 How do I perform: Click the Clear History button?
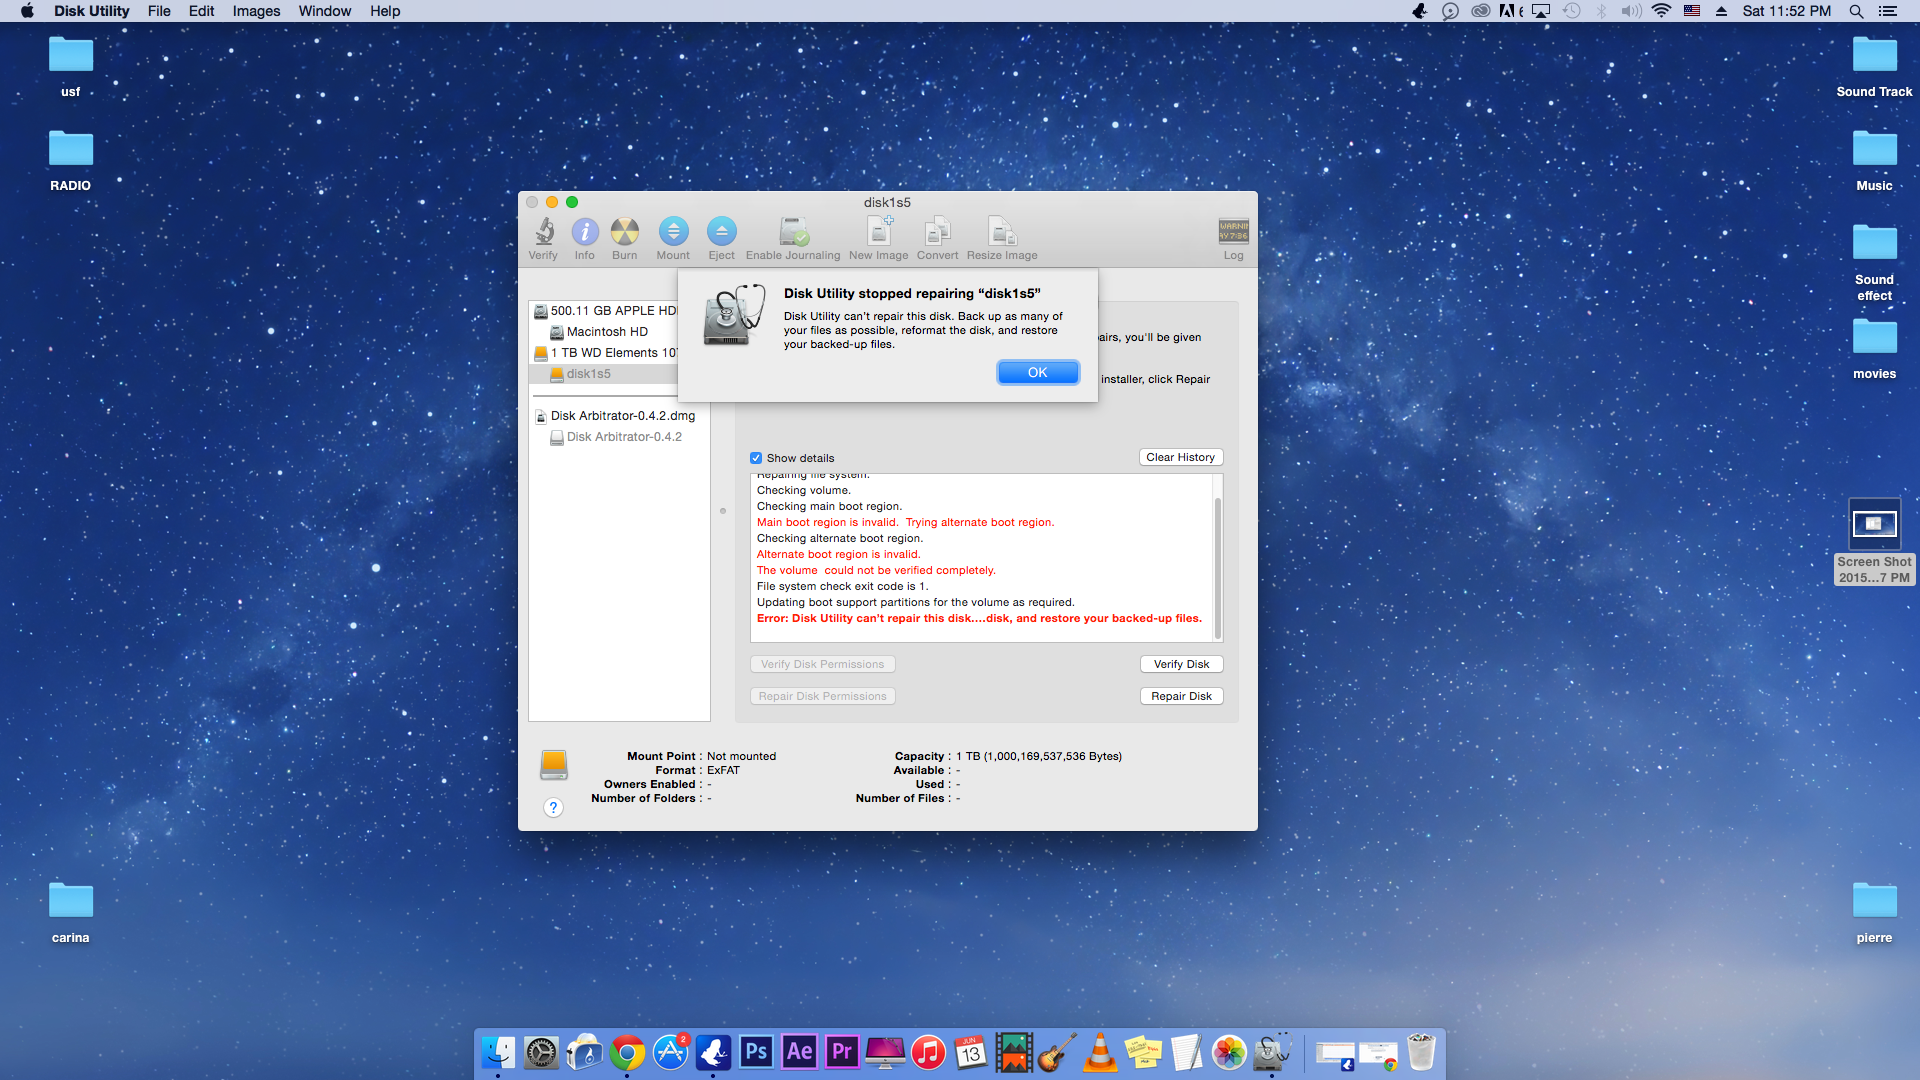click(x=1181, y=457)
